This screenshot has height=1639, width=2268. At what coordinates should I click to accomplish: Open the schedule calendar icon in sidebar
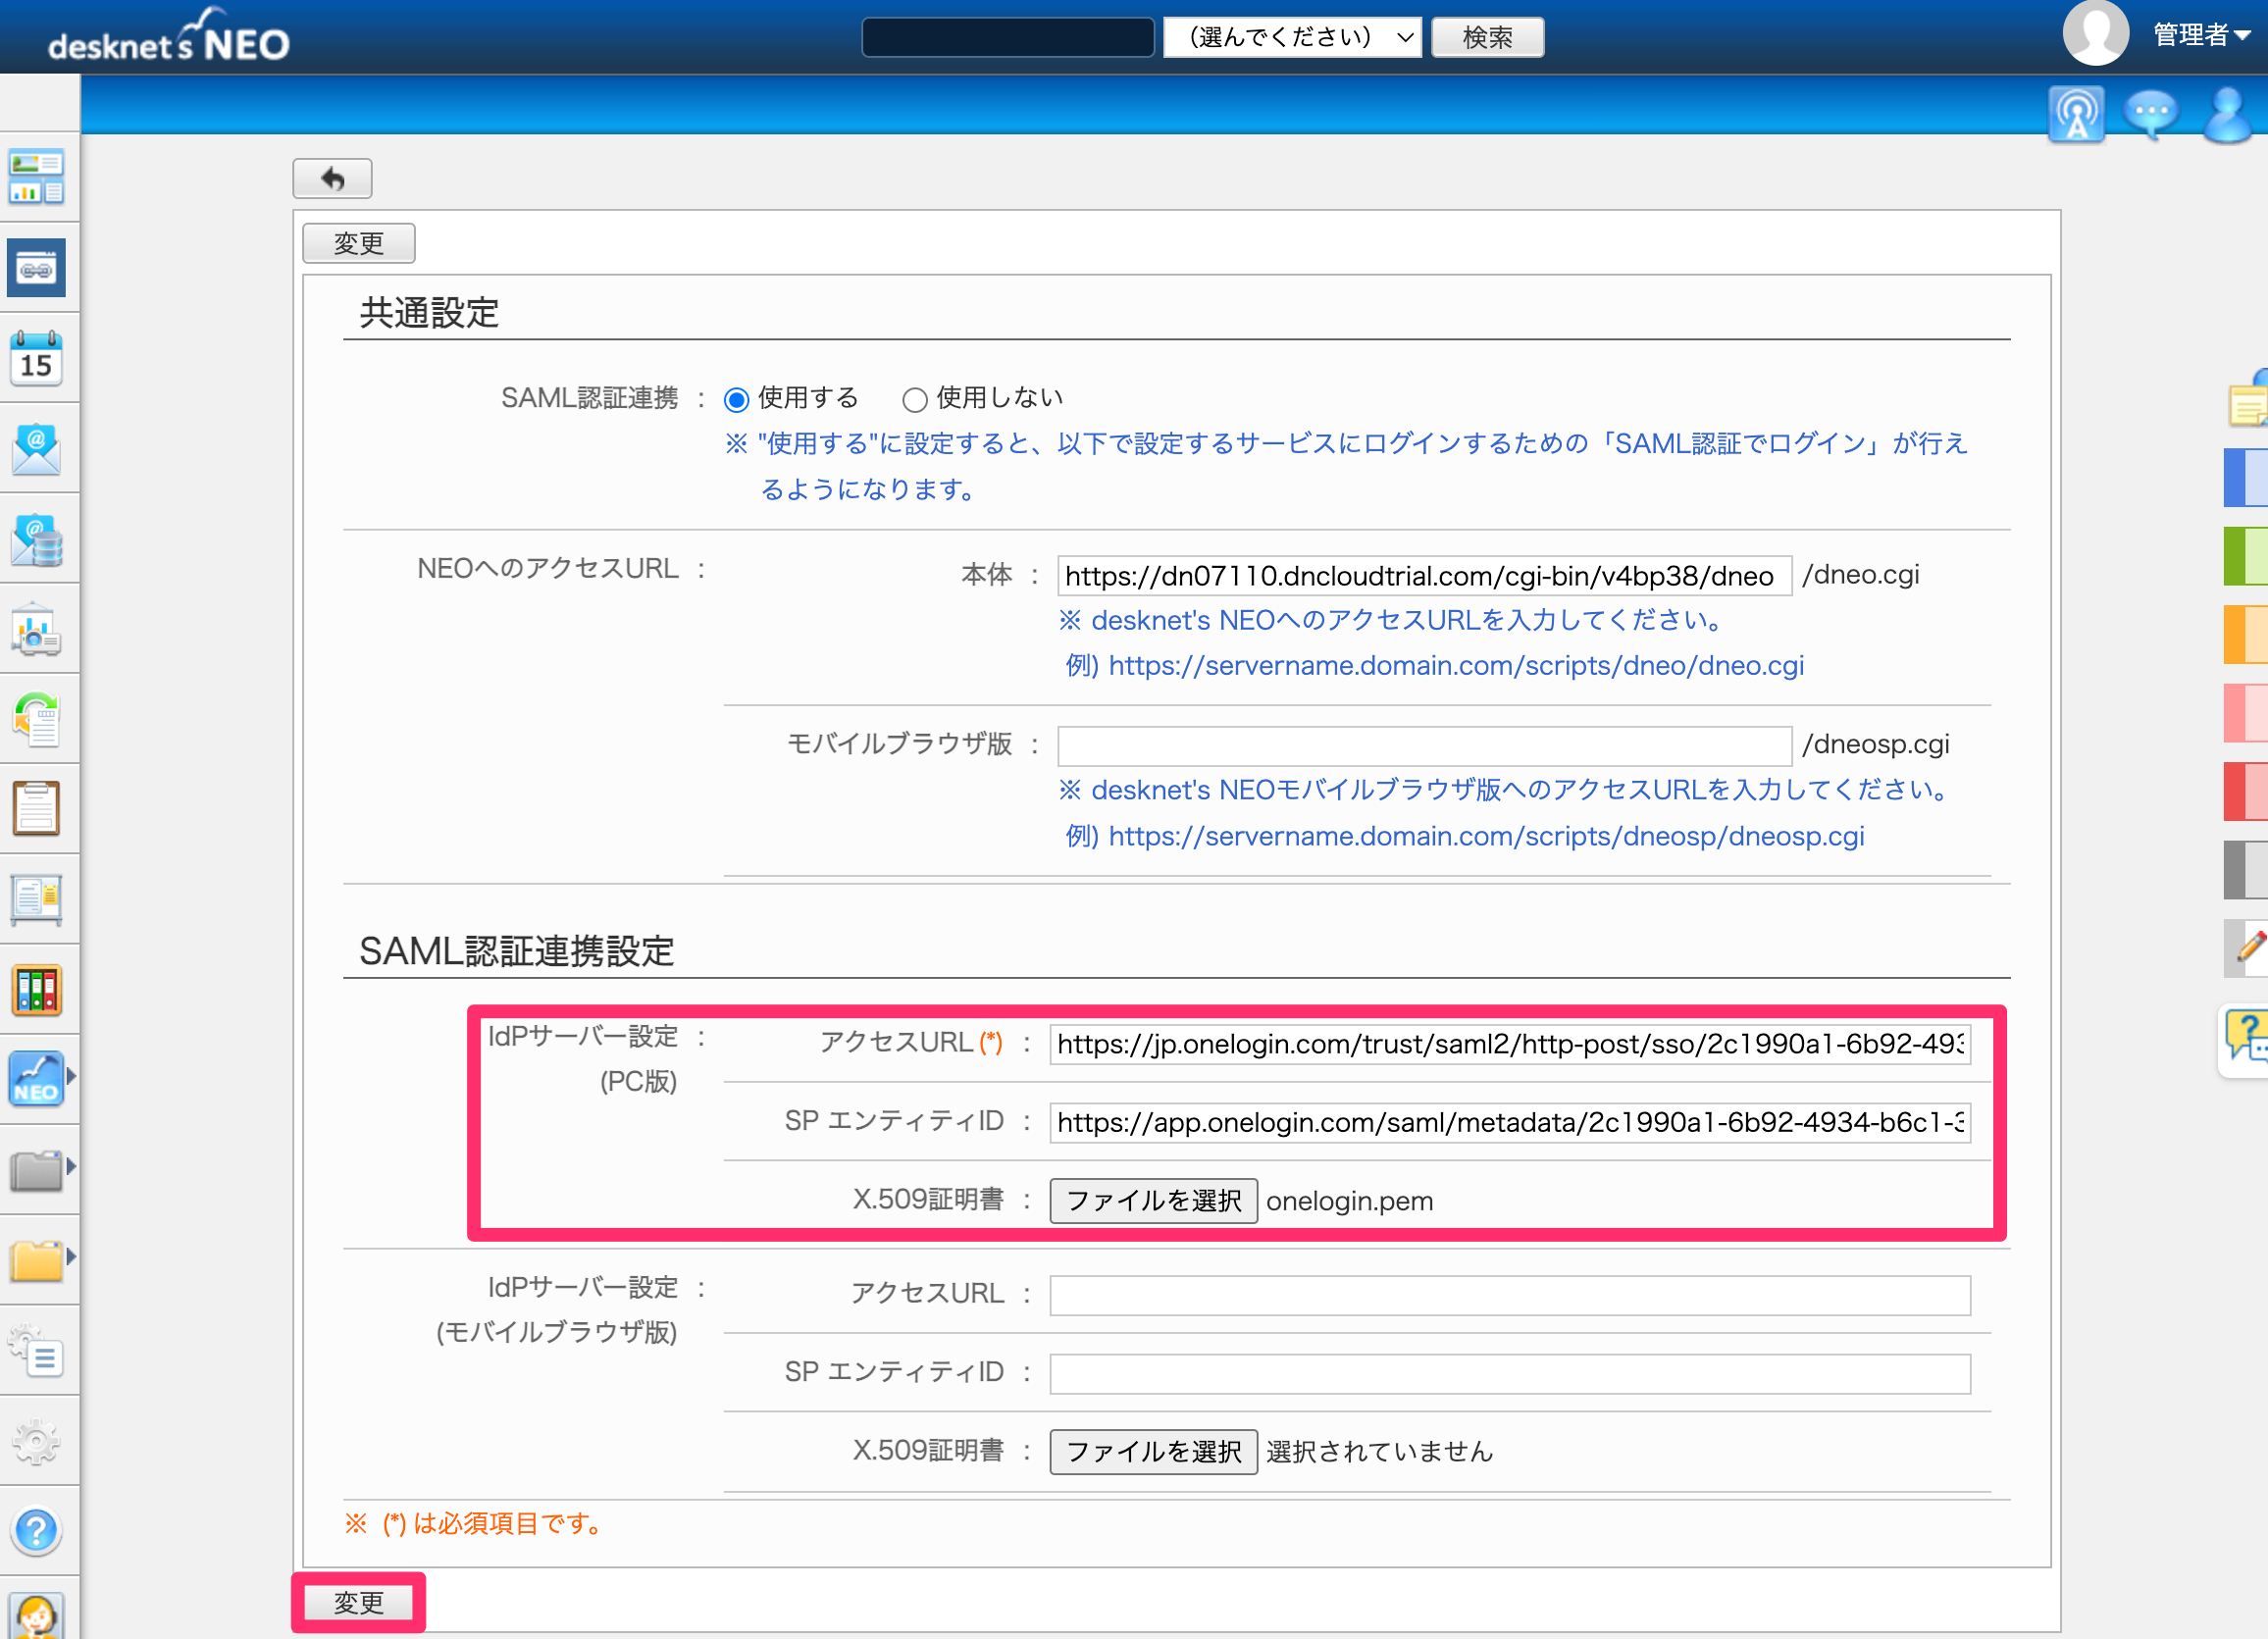[37, 358]
